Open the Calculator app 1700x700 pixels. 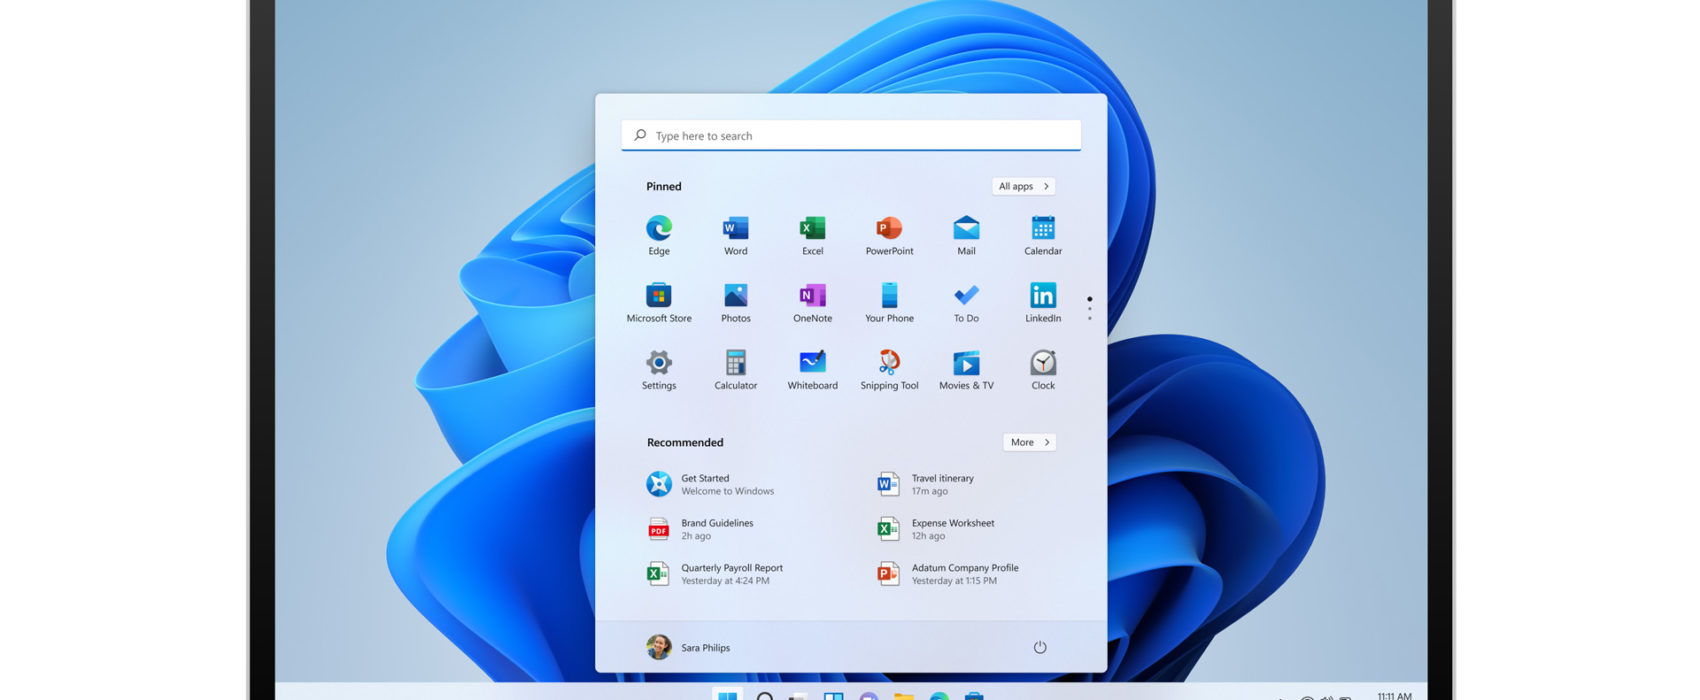click(x=735, y=369)
